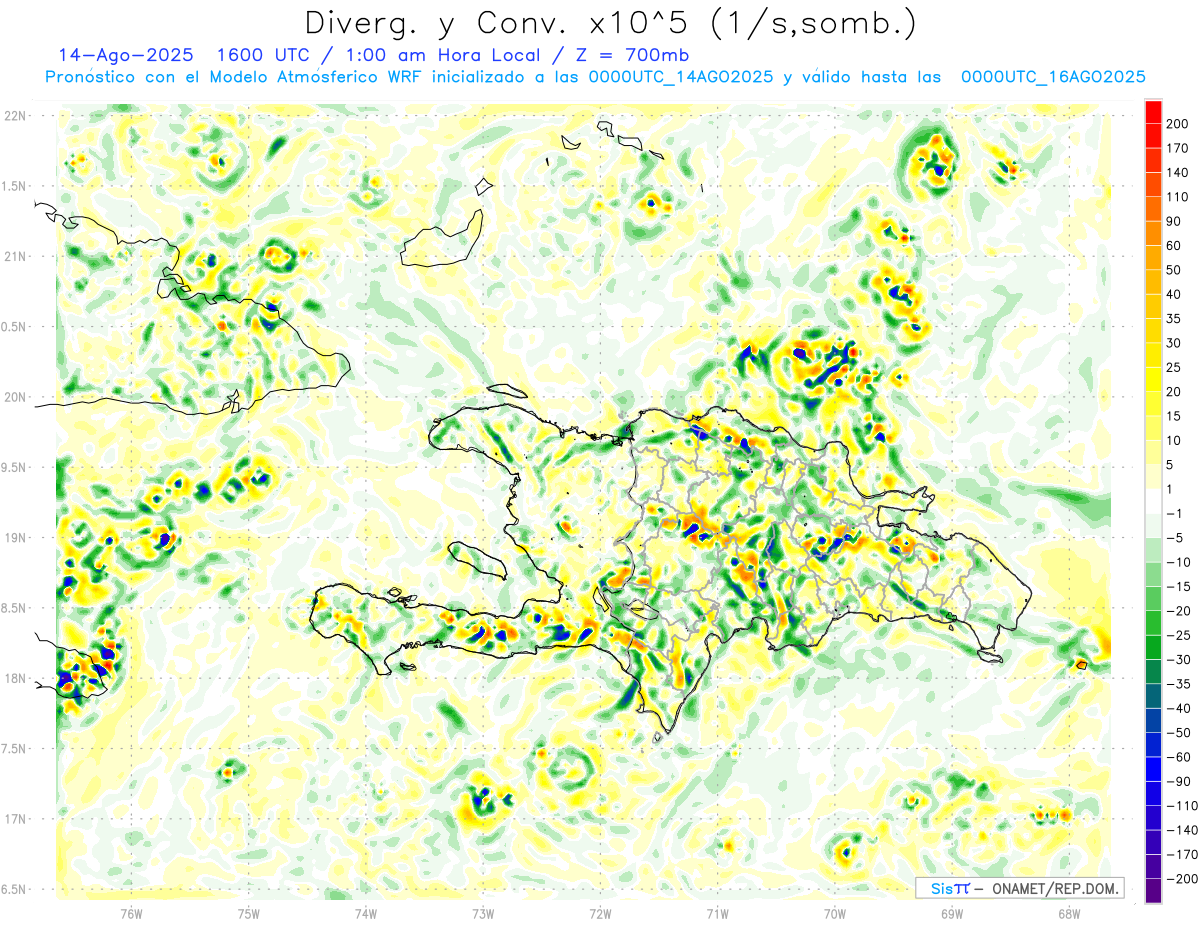
Task: Click the '-25' color scale label
Action: click(1181, 635)
